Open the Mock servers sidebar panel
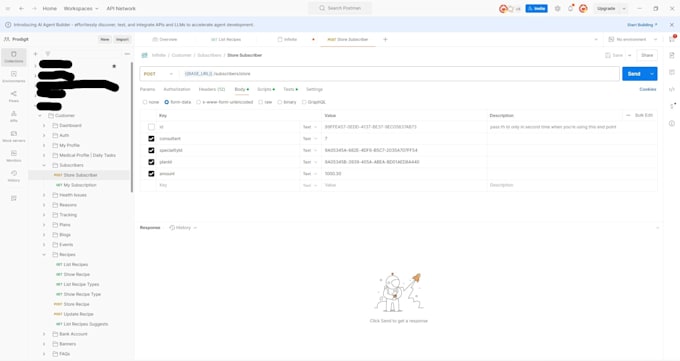 tap(14, 136)
